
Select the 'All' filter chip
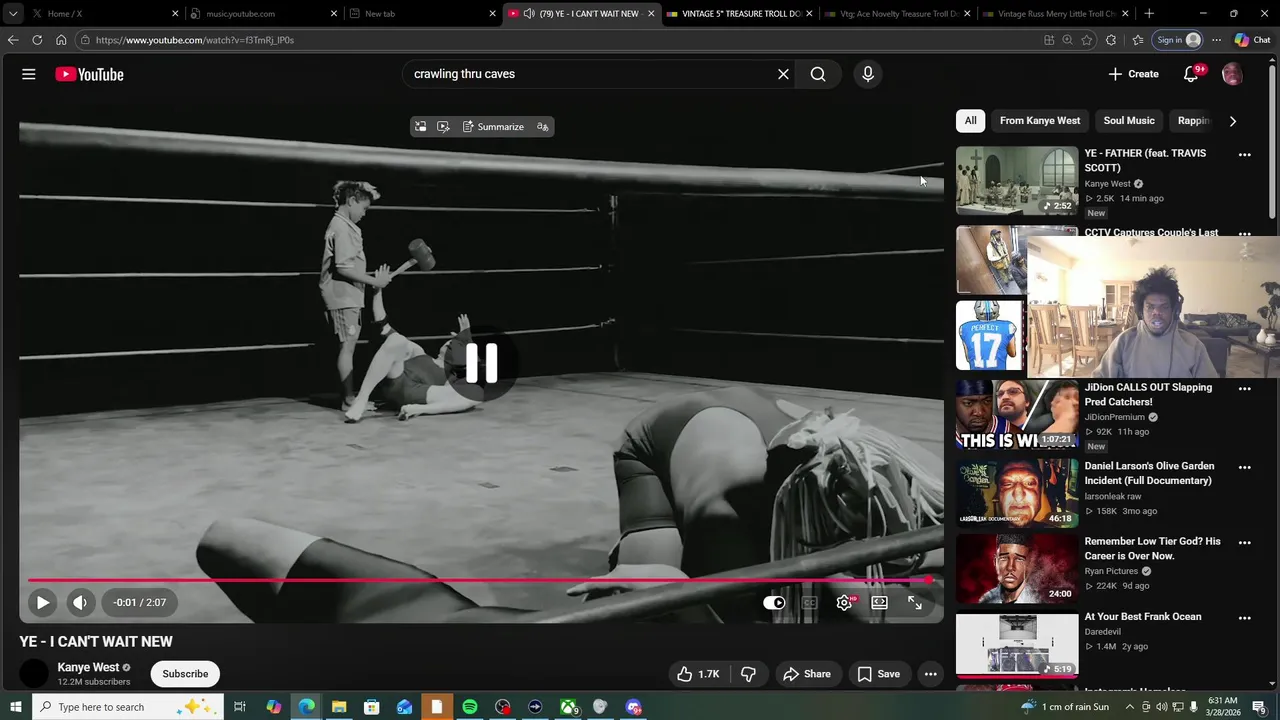[970, 121]
